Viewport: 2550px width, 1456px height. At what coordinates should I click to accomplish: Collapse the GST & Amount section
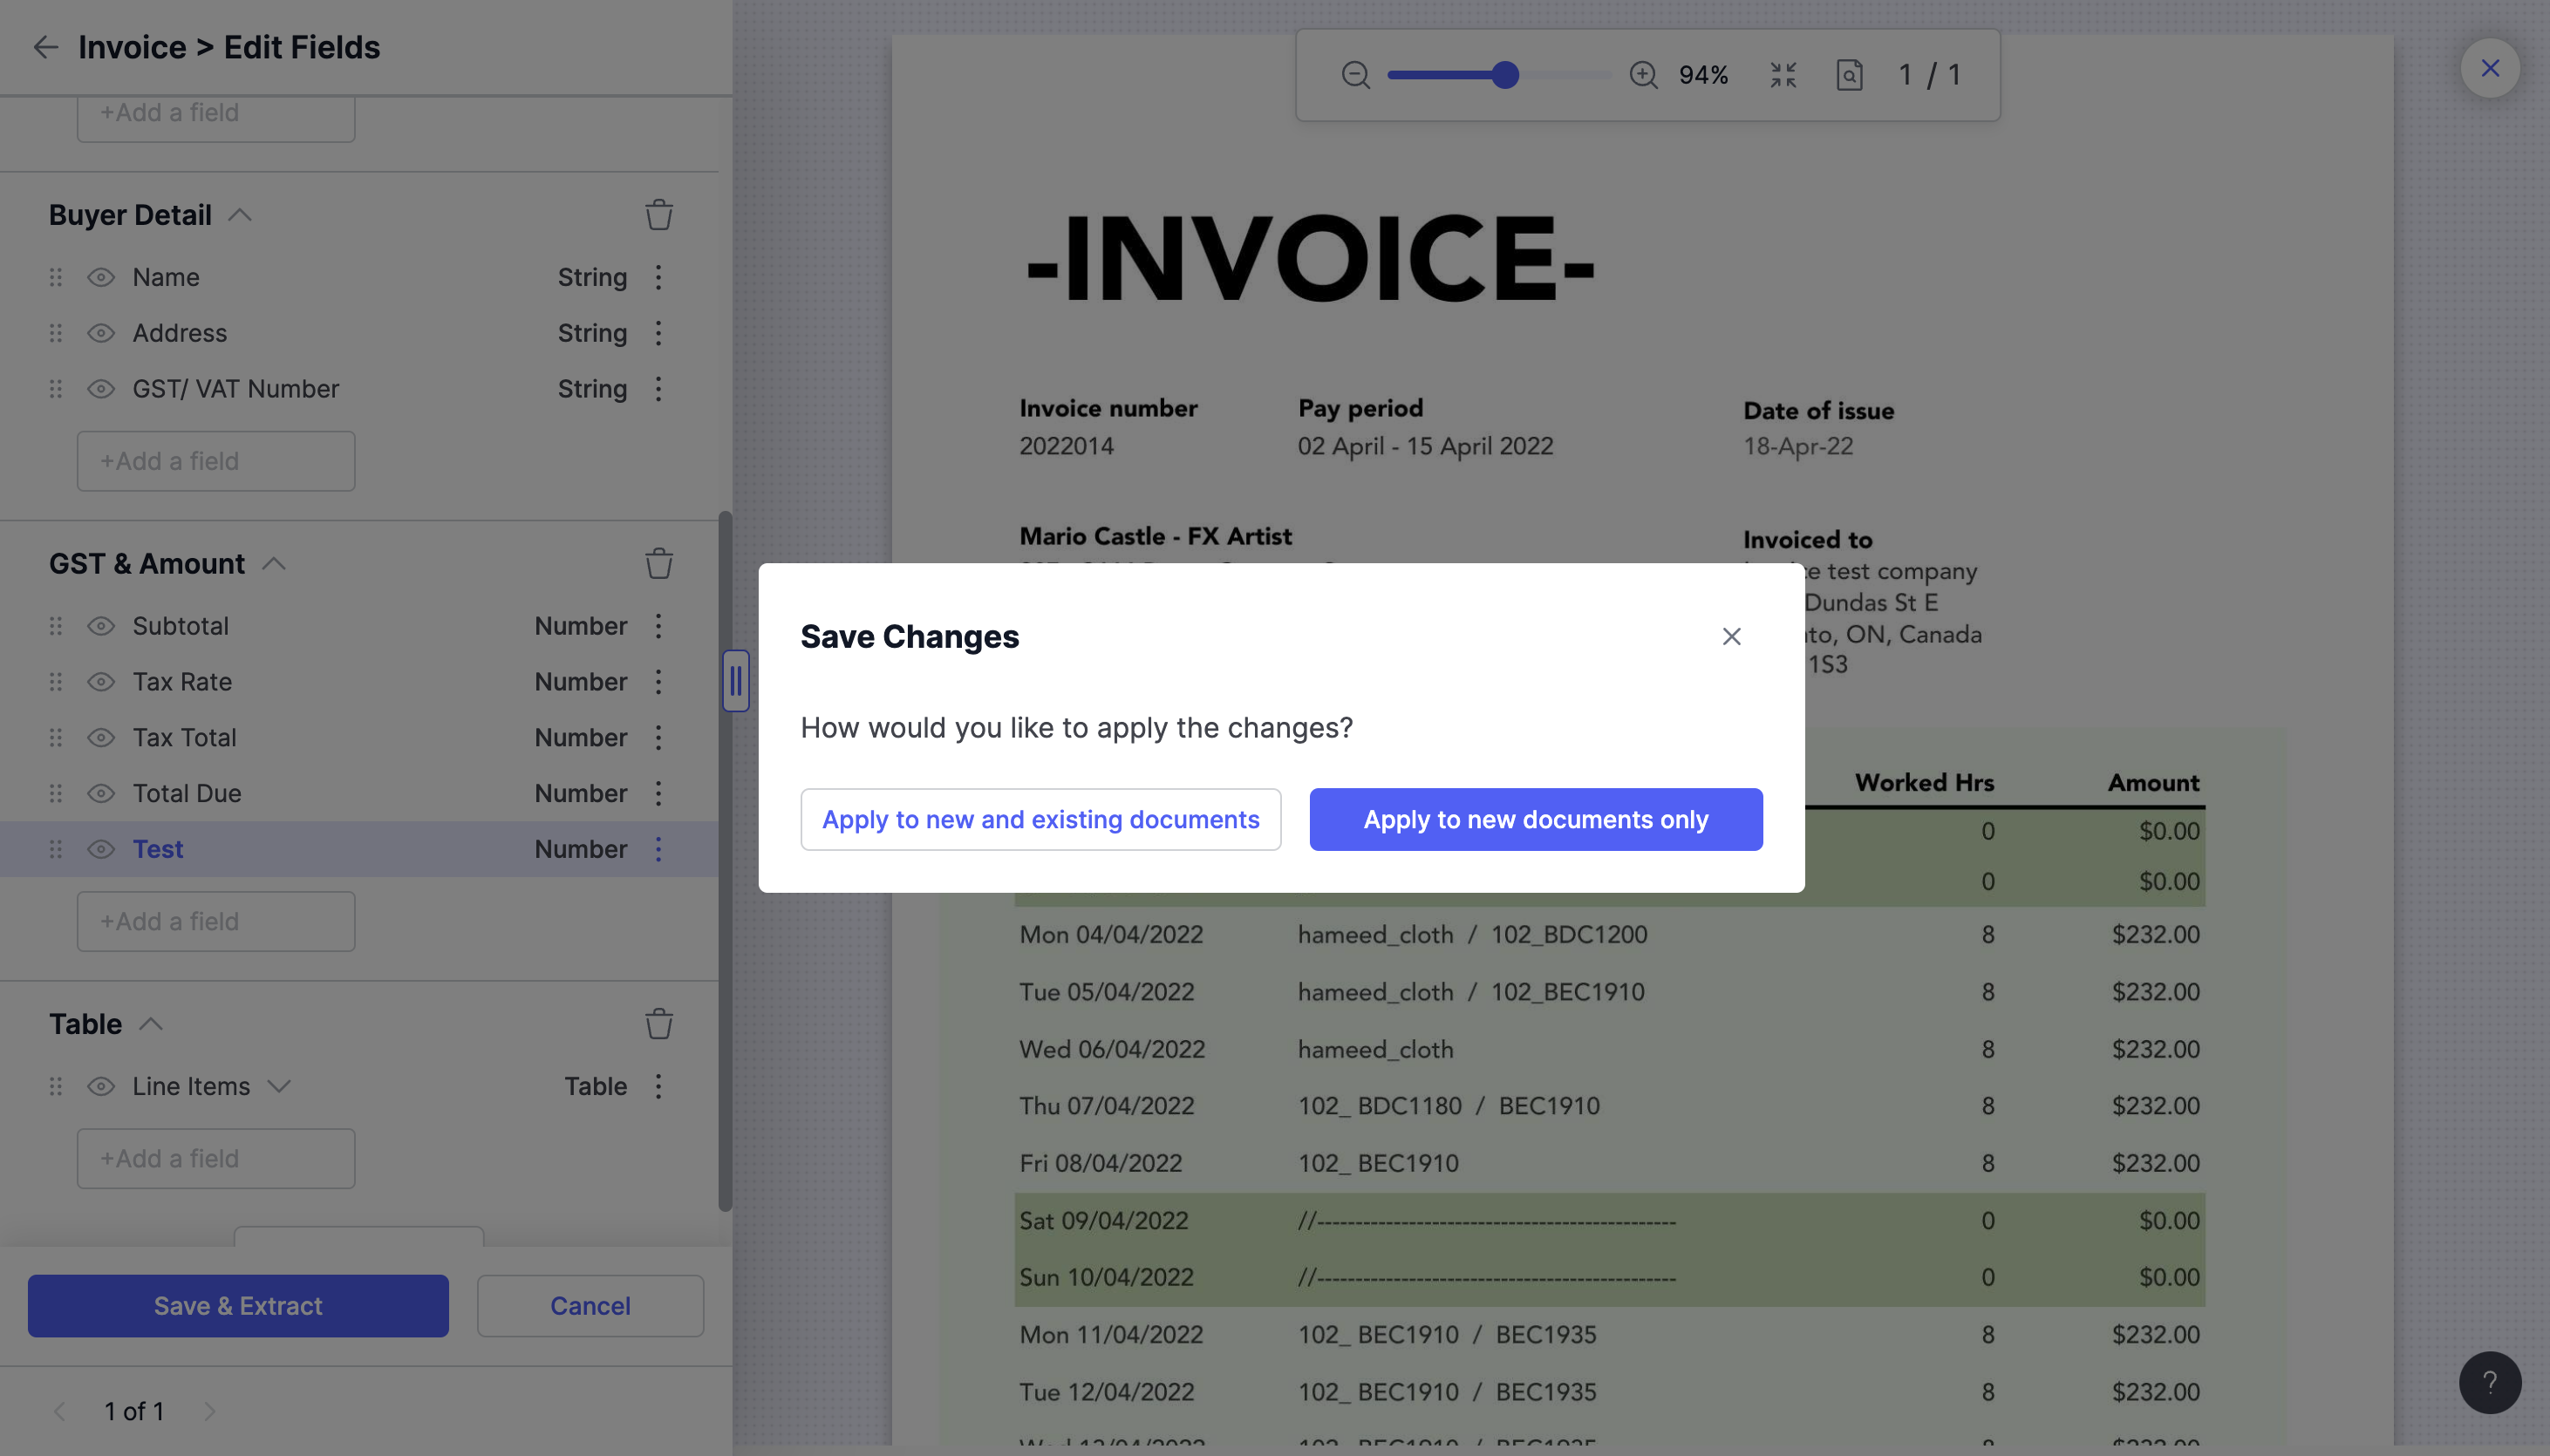[x=274, y=564]
